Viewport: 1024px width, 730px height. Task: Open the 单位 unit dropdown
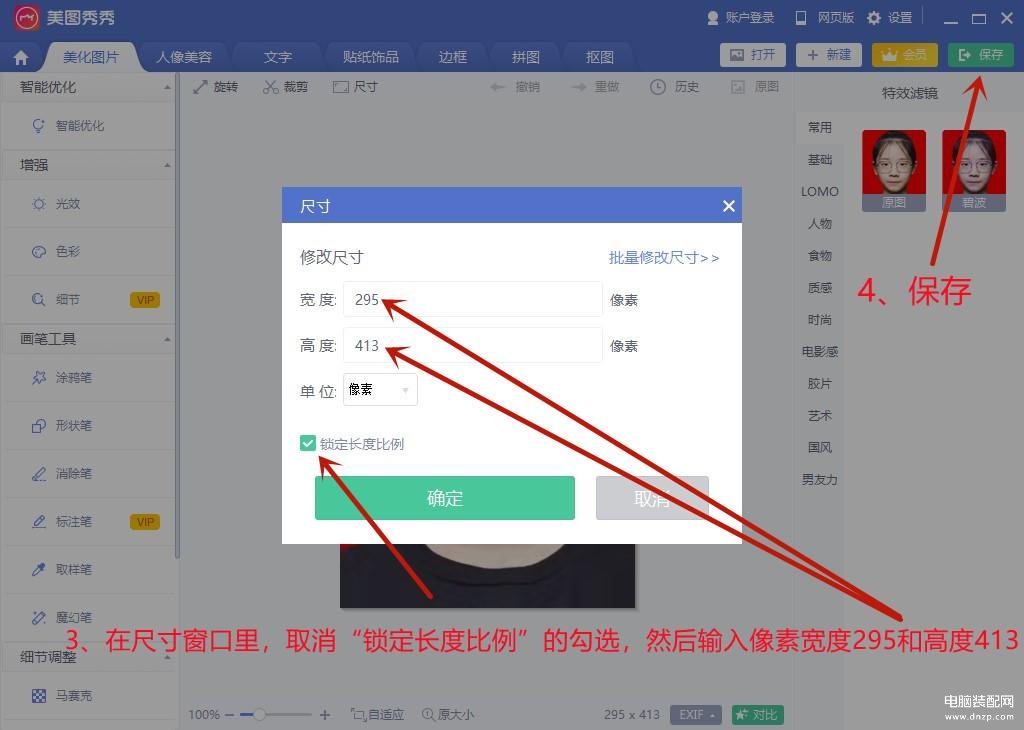click(x=380, y=390)
